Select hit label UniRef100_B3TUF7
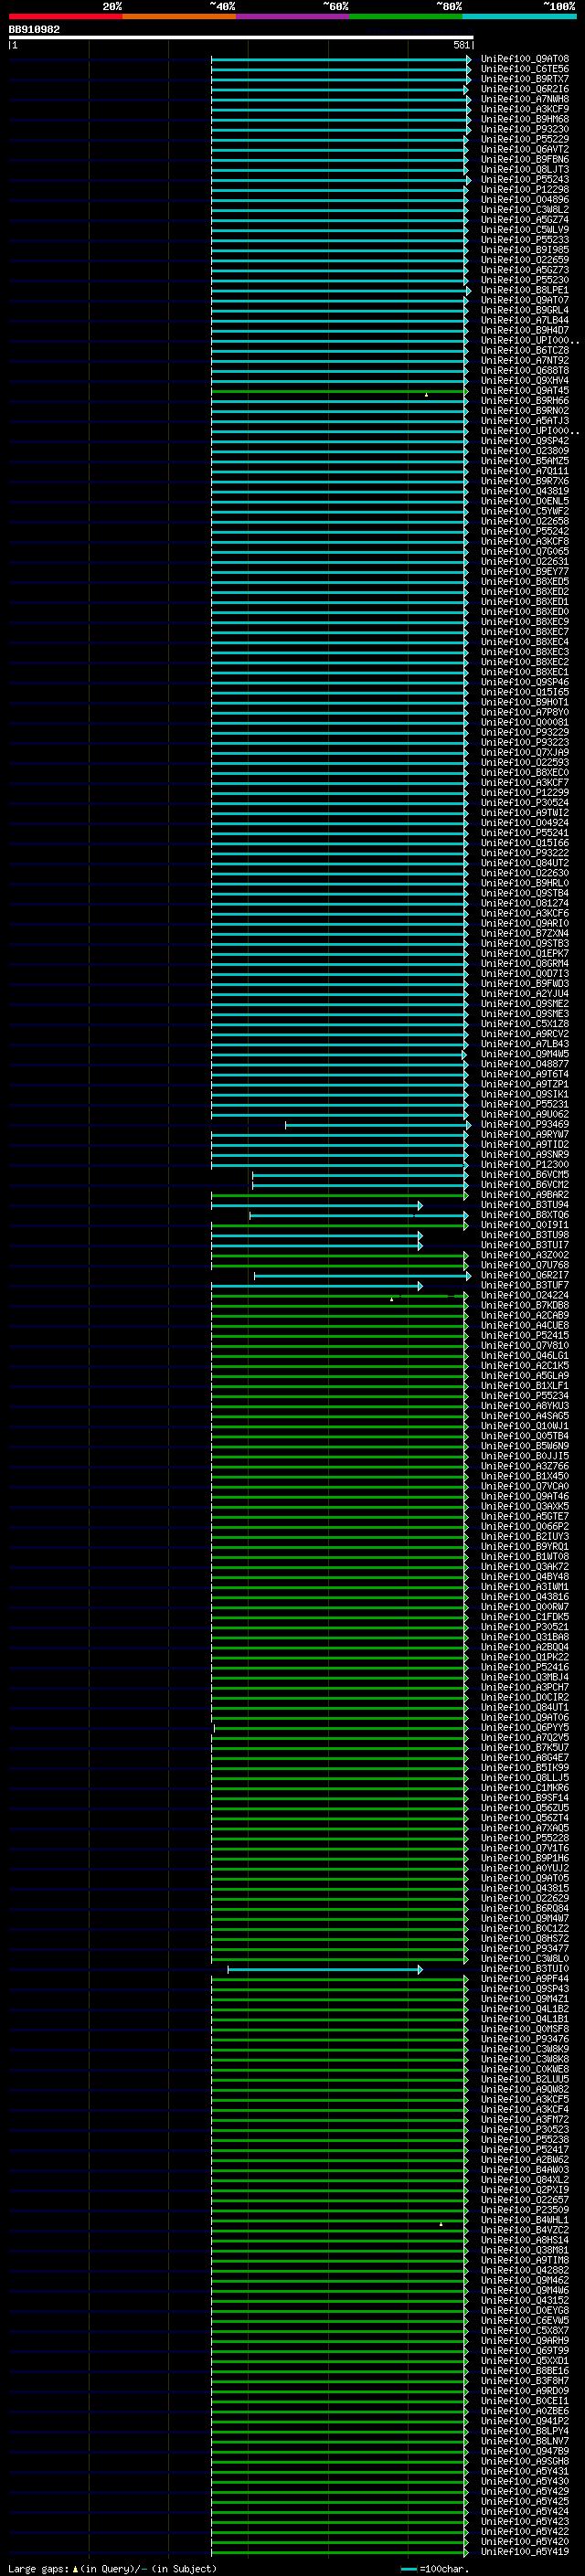The height and width of the screenshot is (2576, 585). [525, 1286]
